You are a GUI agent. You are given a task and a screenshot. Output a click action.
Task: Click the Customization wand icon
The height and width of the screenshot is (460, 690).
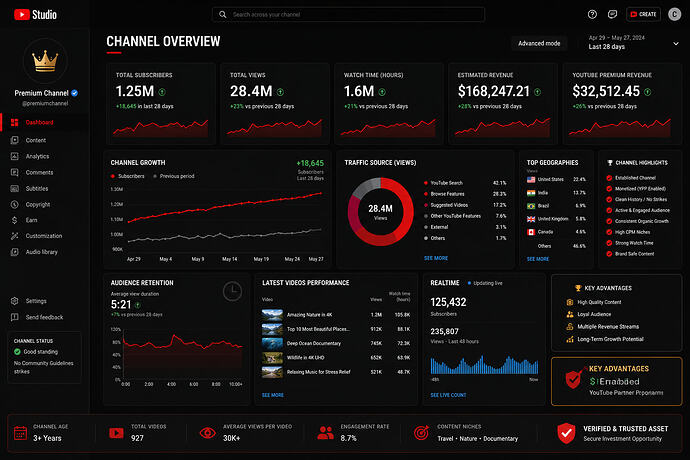click(x=15, y=236)
